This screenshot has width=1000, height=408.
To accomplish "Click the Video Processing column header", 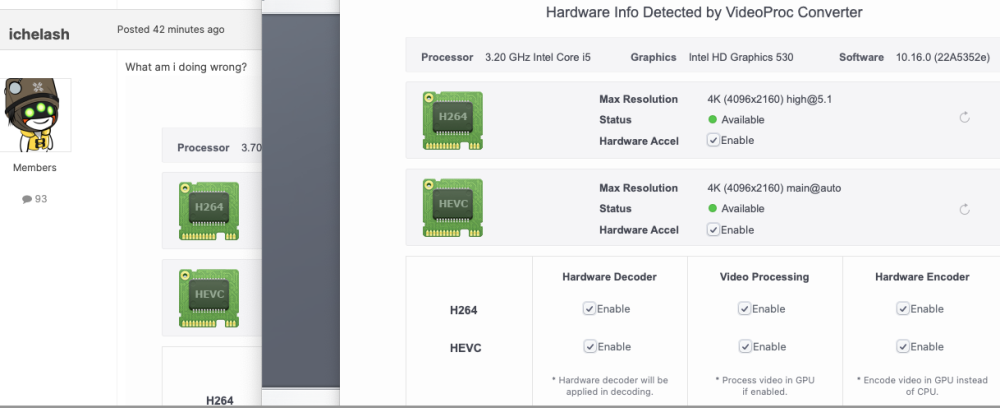I will point(764,277).
